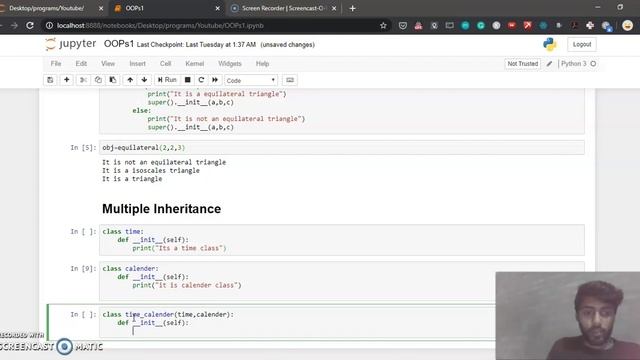Paste cells below icon
This screenshot has height=360, width=640.
[113, 80]
